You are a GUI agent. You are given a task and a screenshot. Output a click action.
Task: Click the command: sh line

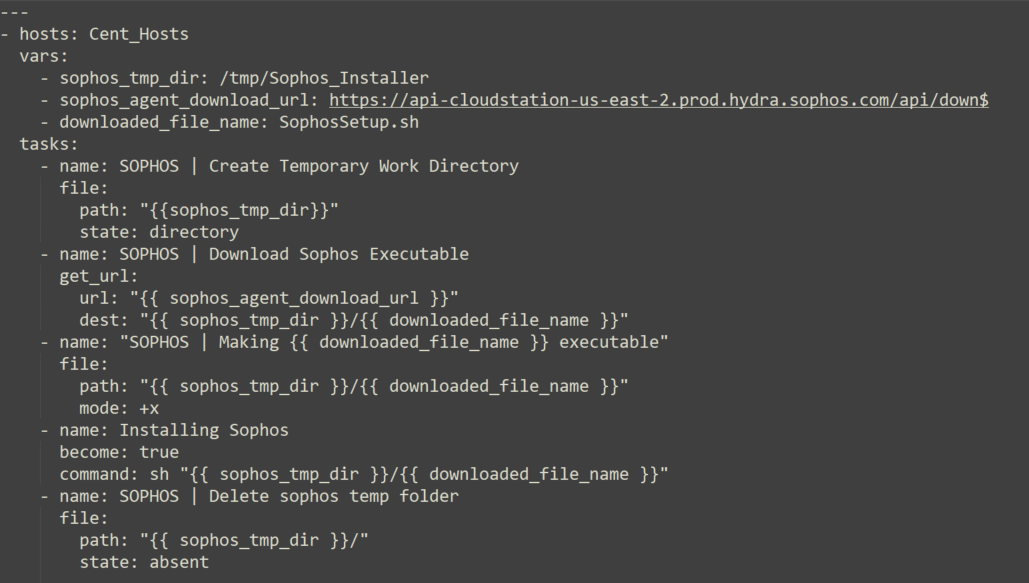tap(363, 474)
